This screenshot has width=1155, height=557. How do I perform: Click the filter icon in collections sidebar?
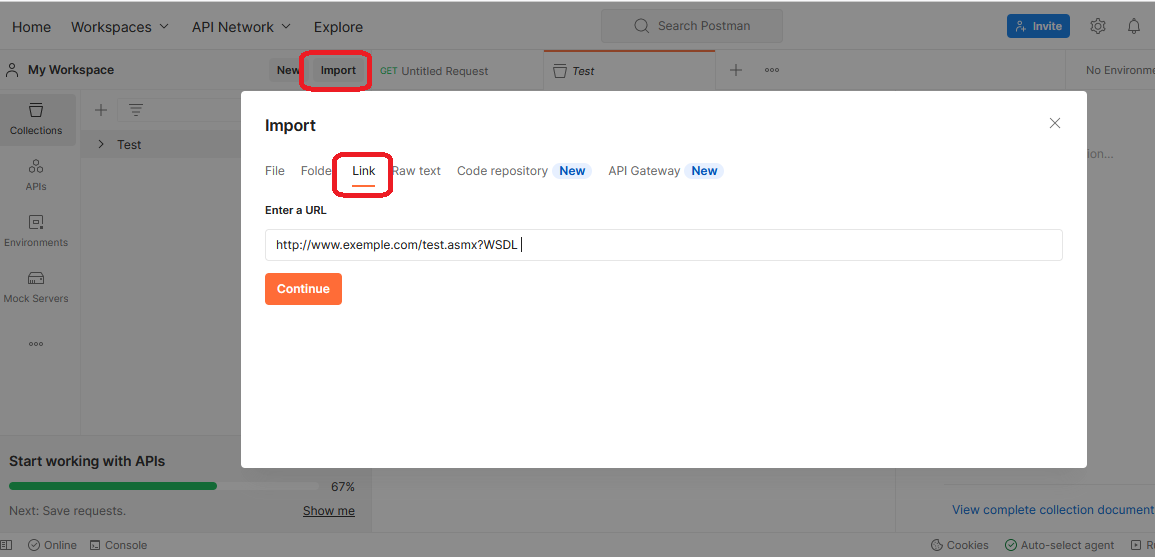click(x=136, y=110)
